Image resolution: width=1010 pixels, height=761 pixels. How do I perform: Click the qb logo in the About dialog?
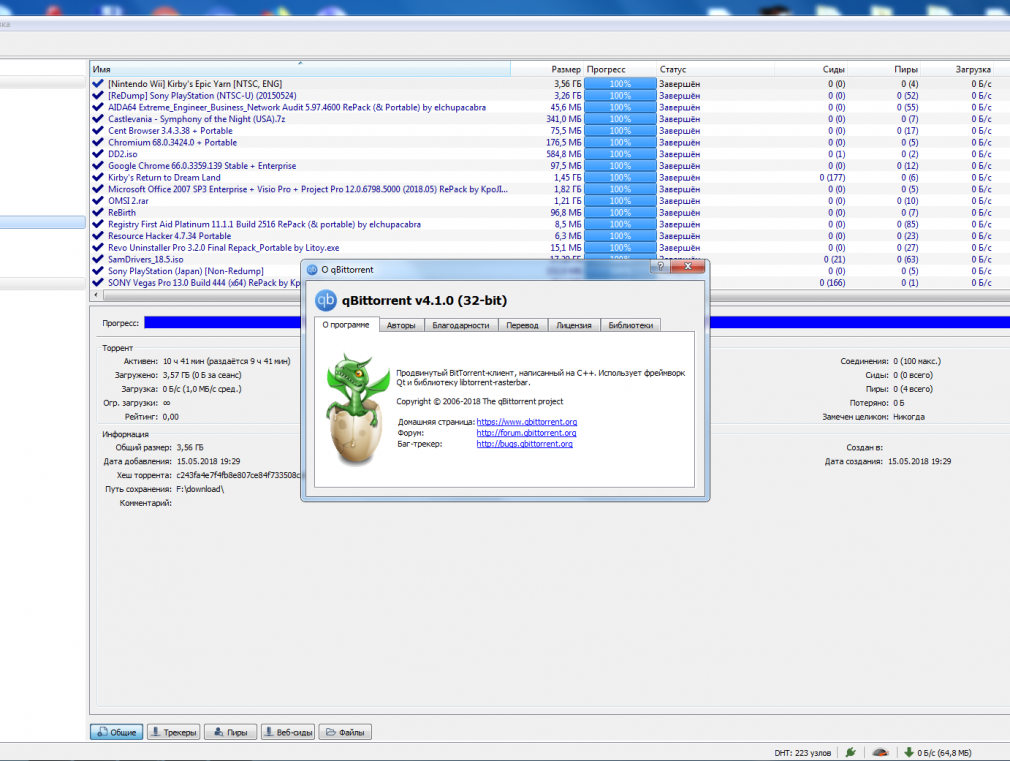pyautogui.click(x=325, y=300)
